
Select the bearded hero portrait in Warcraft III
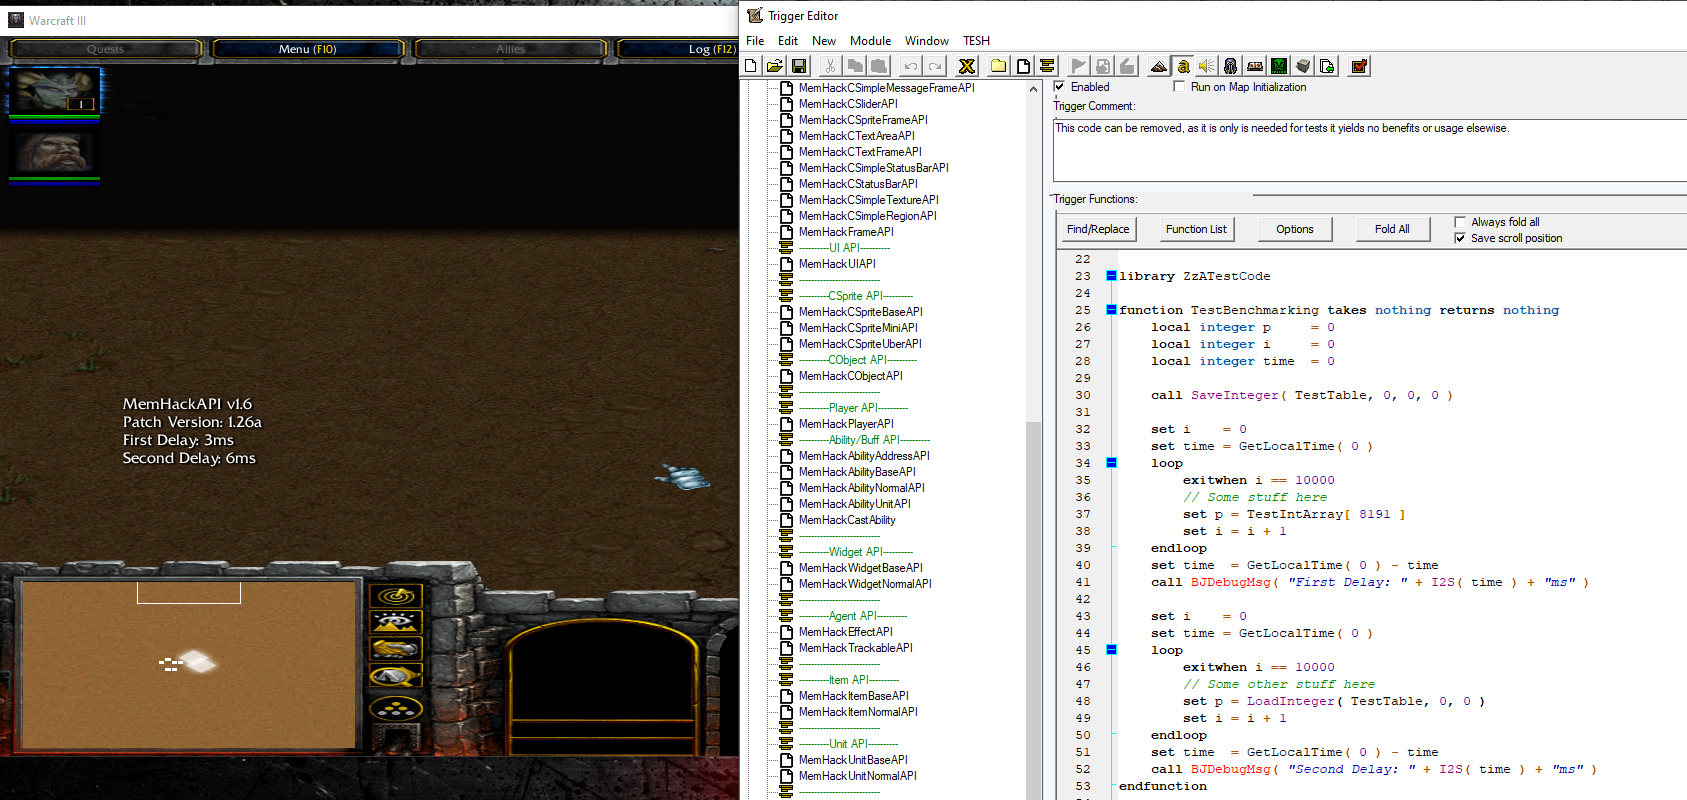coord(55,152)
